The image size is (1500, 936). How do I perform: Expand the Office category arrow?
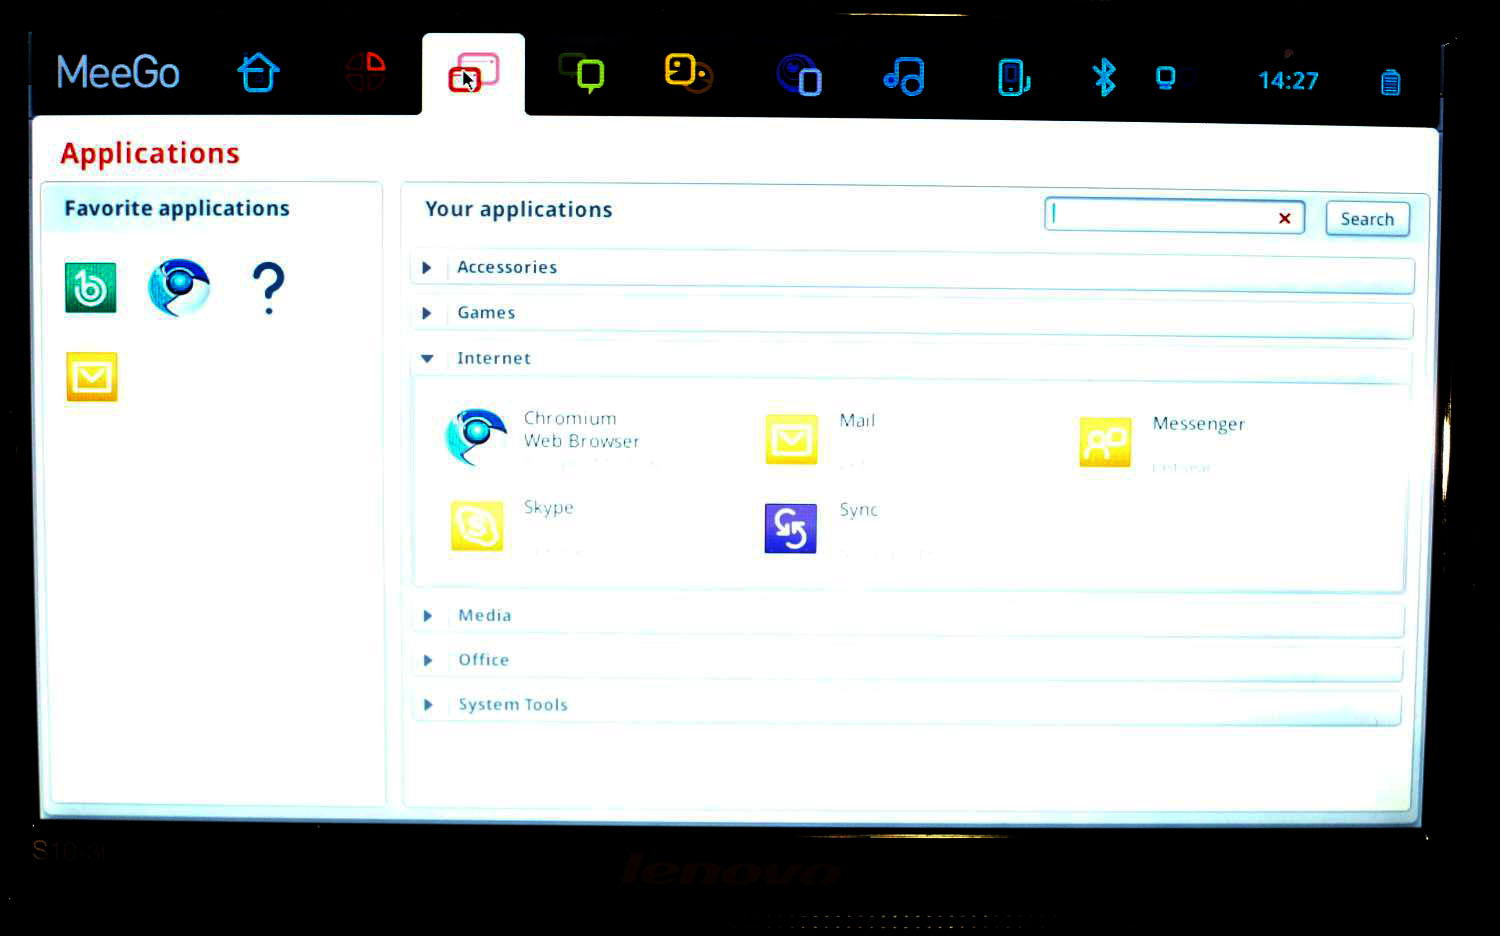(428, 660)
